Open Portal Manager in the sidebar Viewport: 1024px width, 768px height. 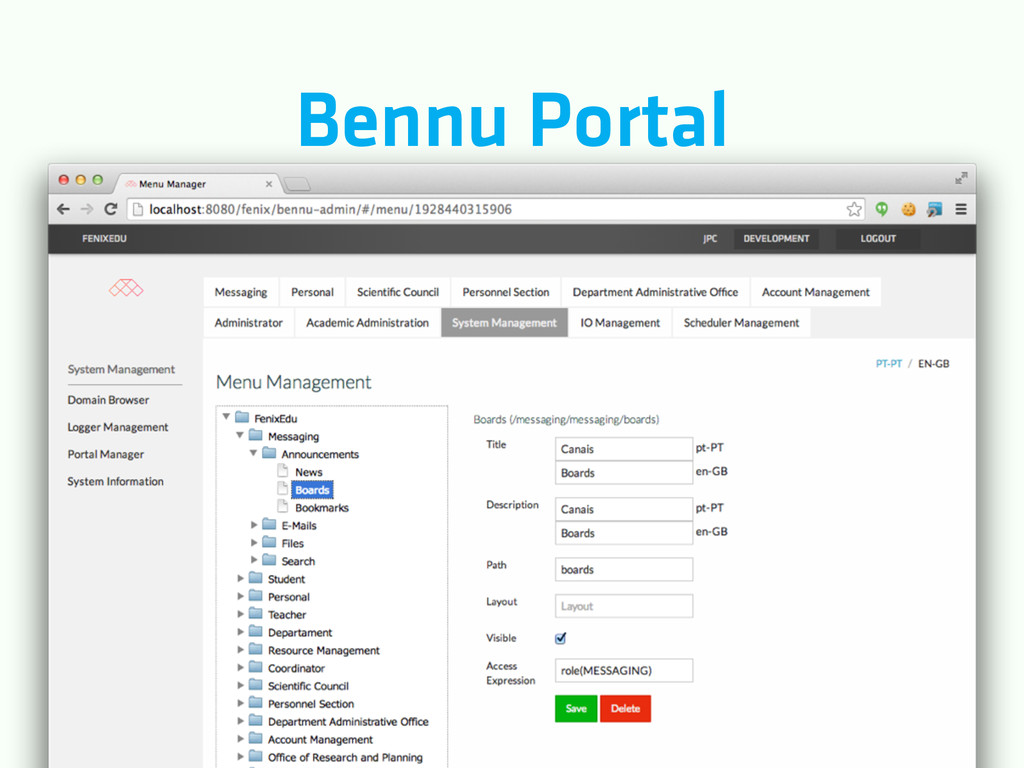106,454
